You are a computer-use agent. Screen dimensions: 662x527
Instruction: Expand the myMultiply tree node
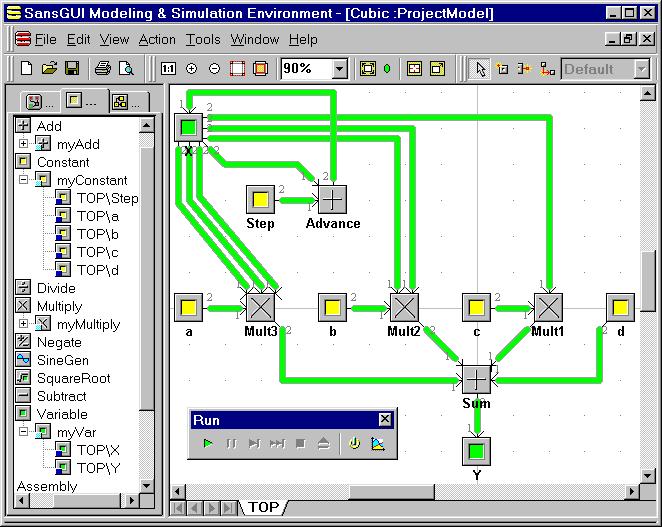tap(24, 324)
